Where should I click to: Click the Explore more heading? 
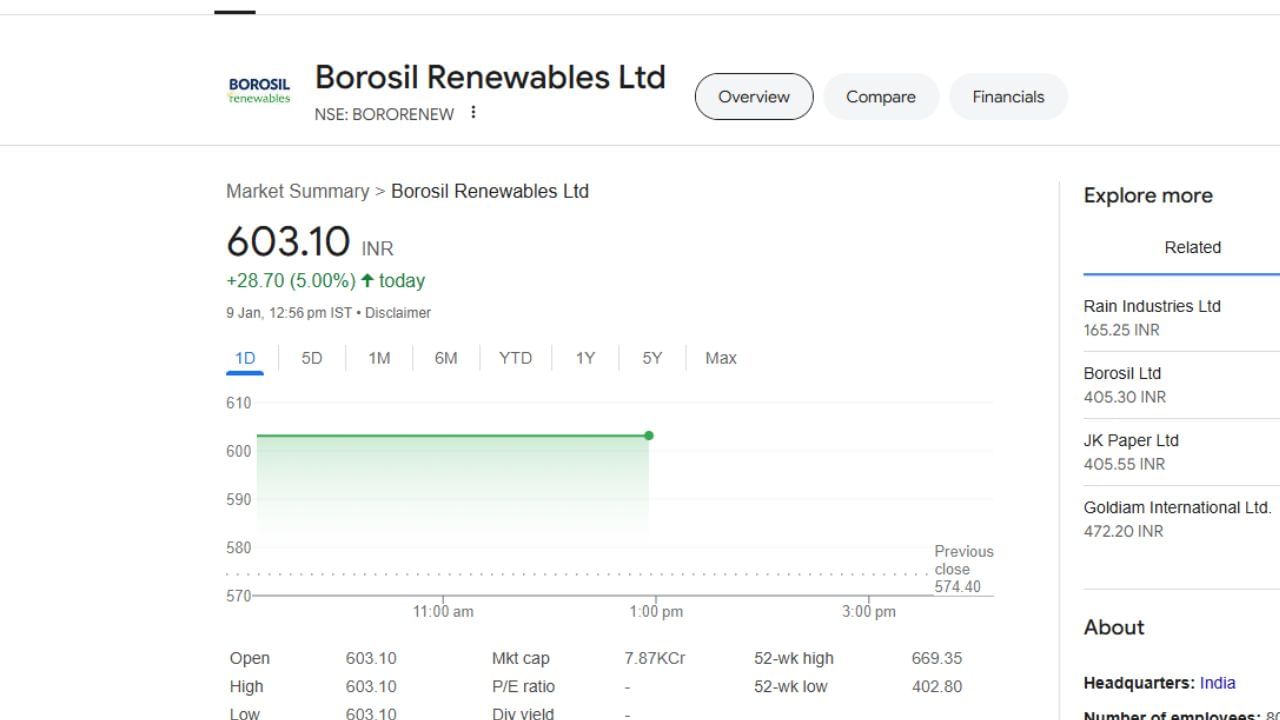coord(1148,196)
